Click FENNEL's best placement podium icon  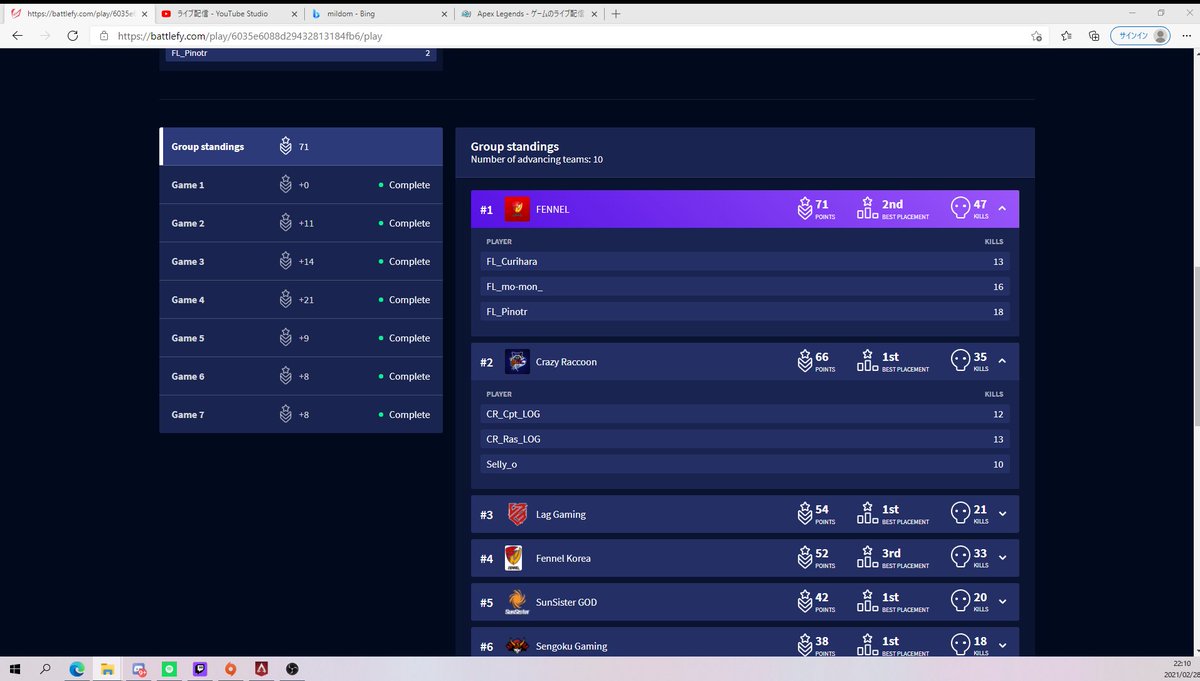click(867, 208)
